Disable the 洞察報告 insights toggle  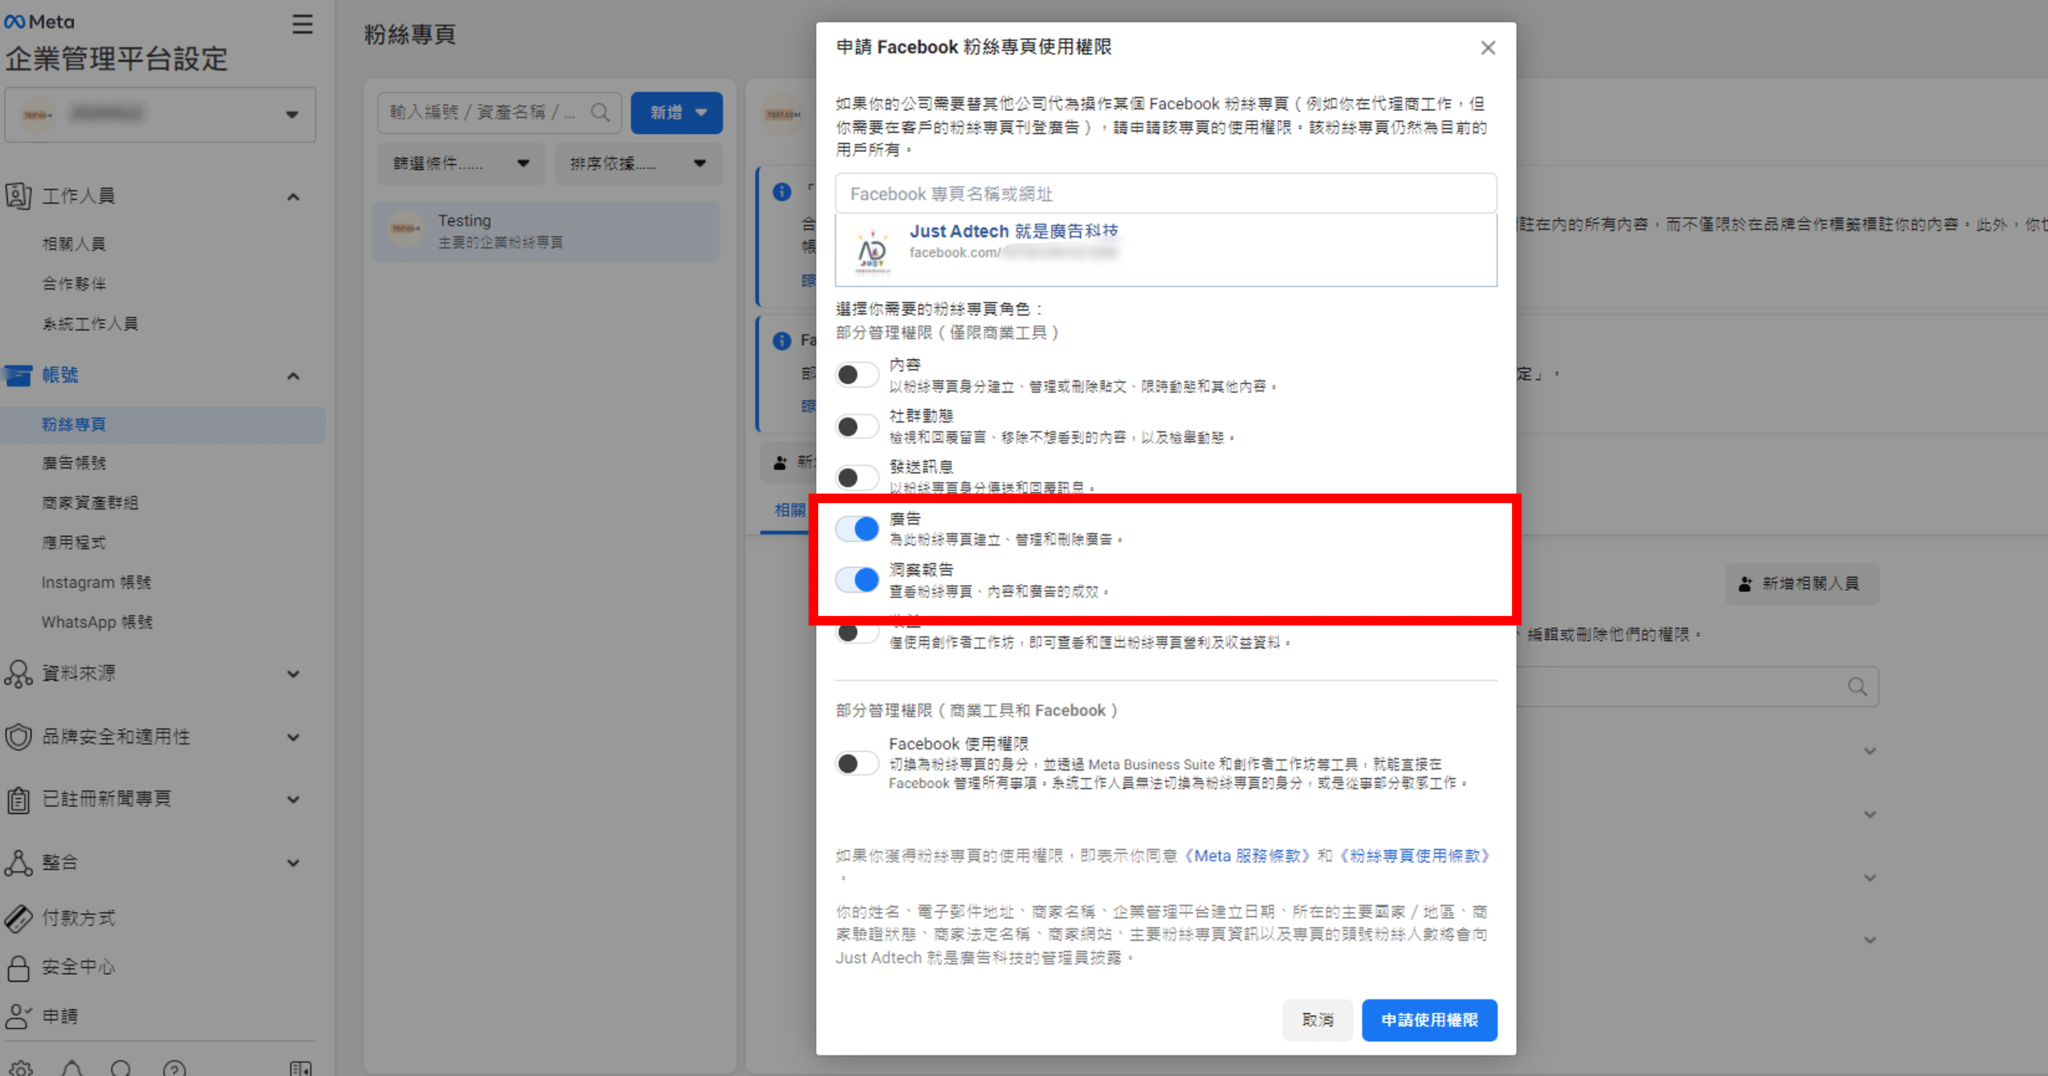coord(857,580)
